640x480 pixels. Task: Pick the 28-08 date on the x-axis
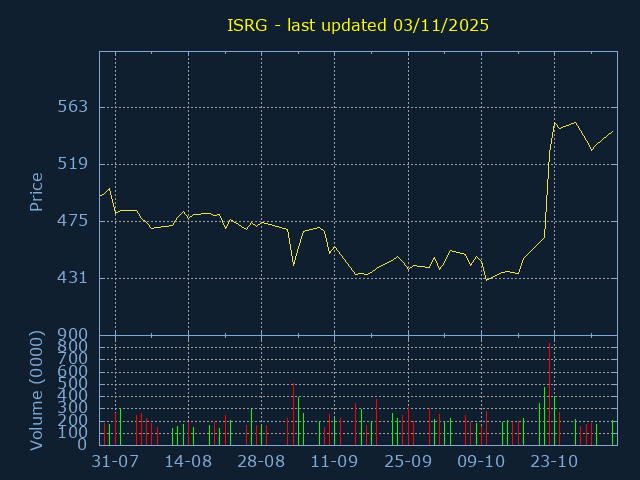pos(261,462)
